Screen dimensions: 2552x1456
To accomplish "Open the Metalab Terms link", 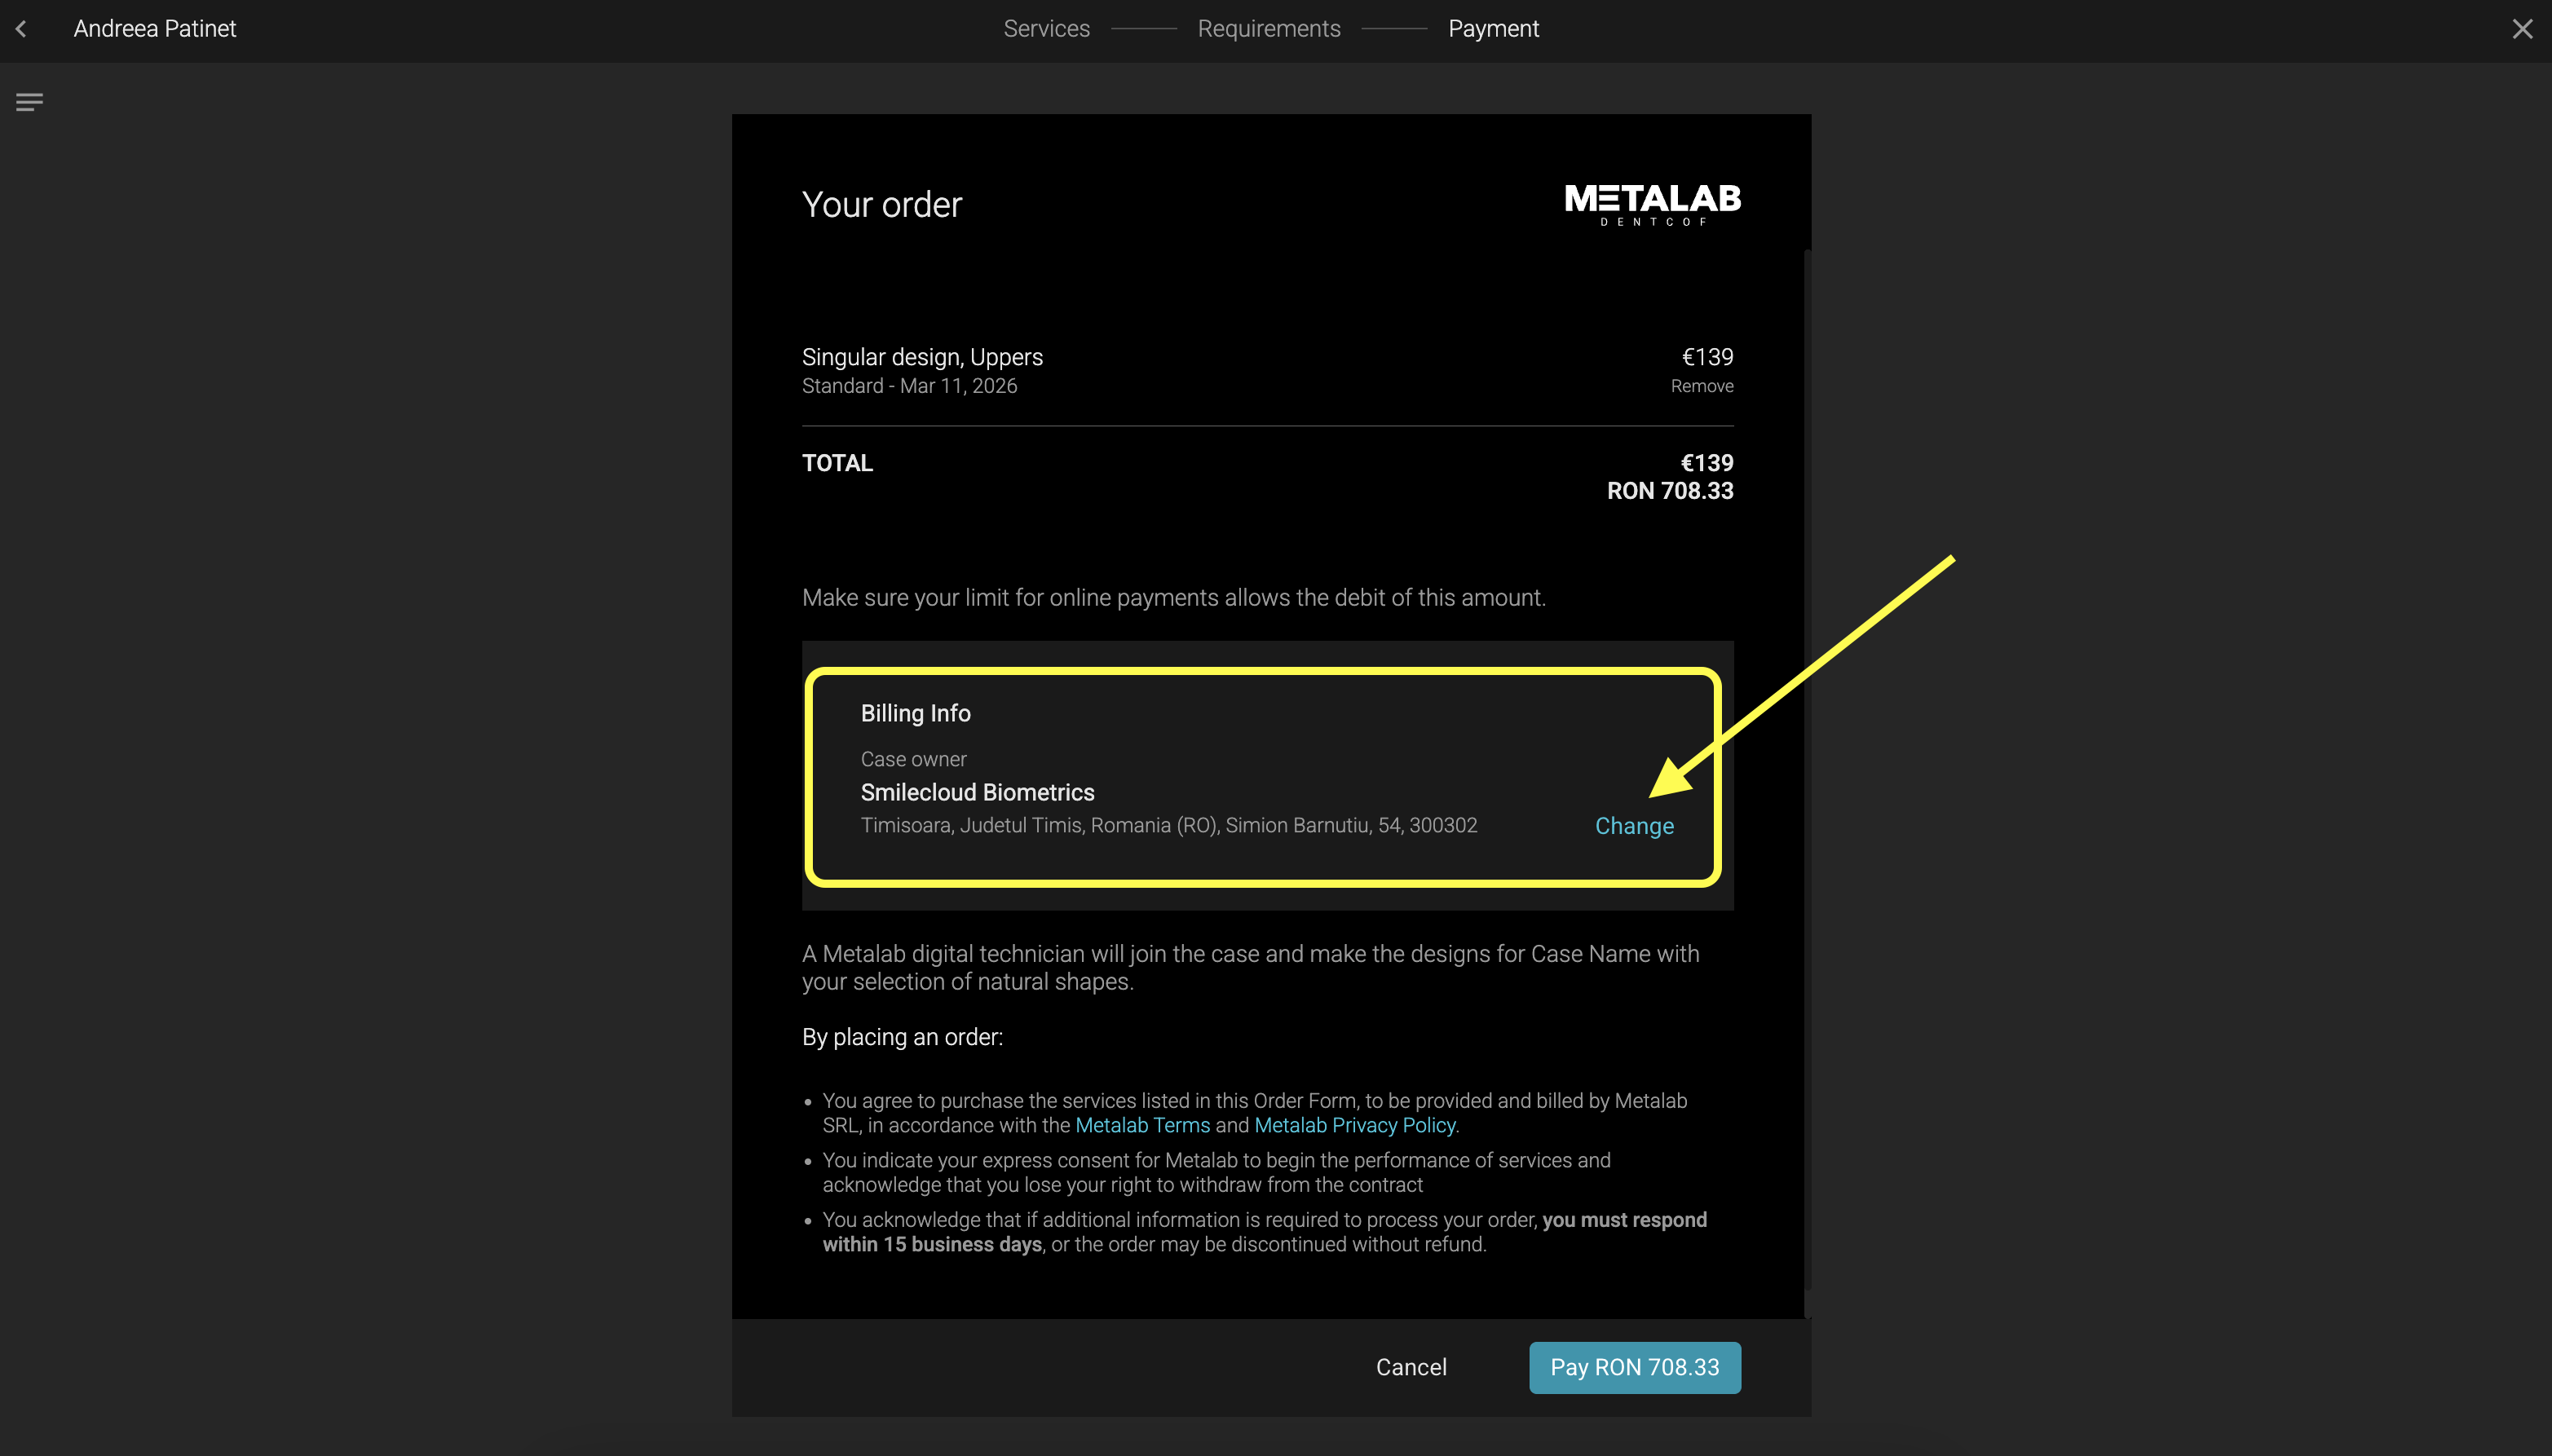I will [x=1142, y=1125].
